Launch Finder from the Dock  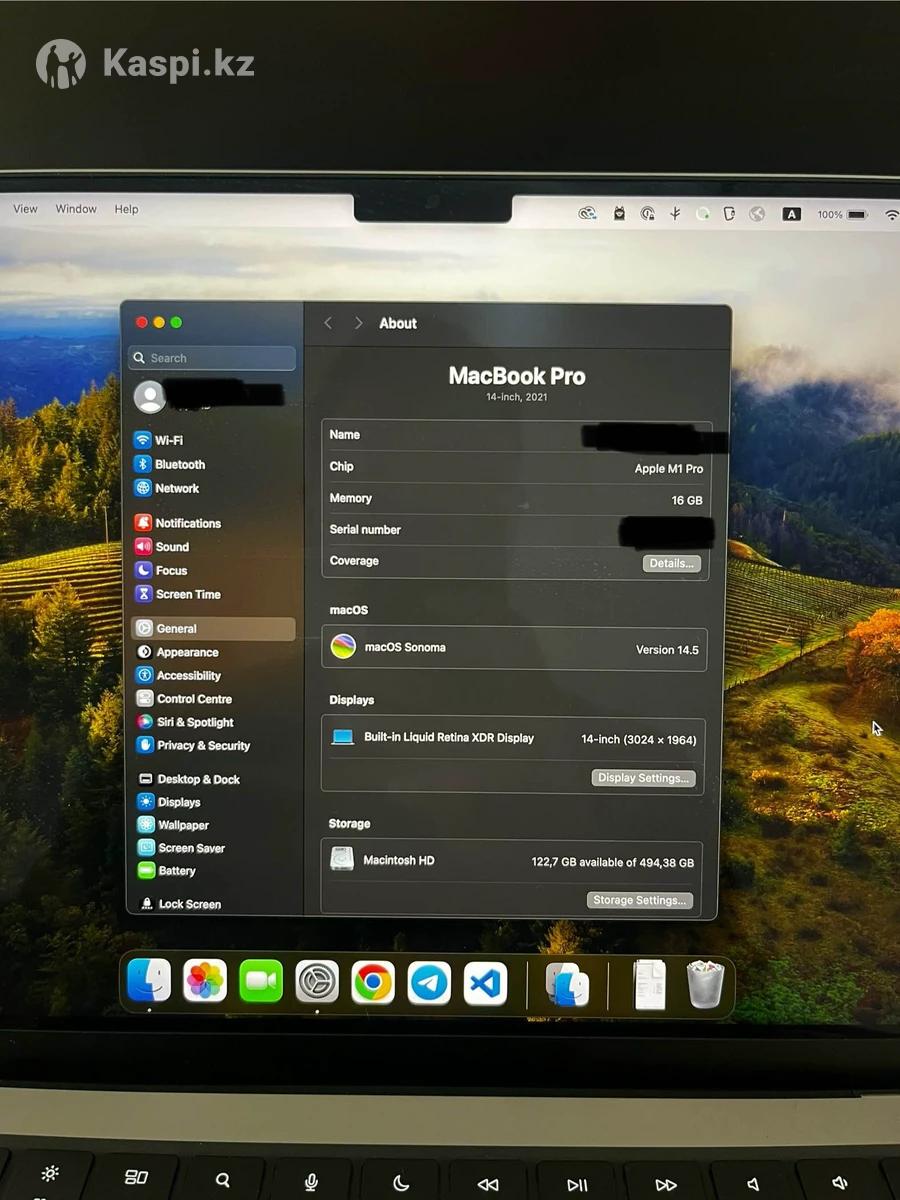click(x=149, y=981)
